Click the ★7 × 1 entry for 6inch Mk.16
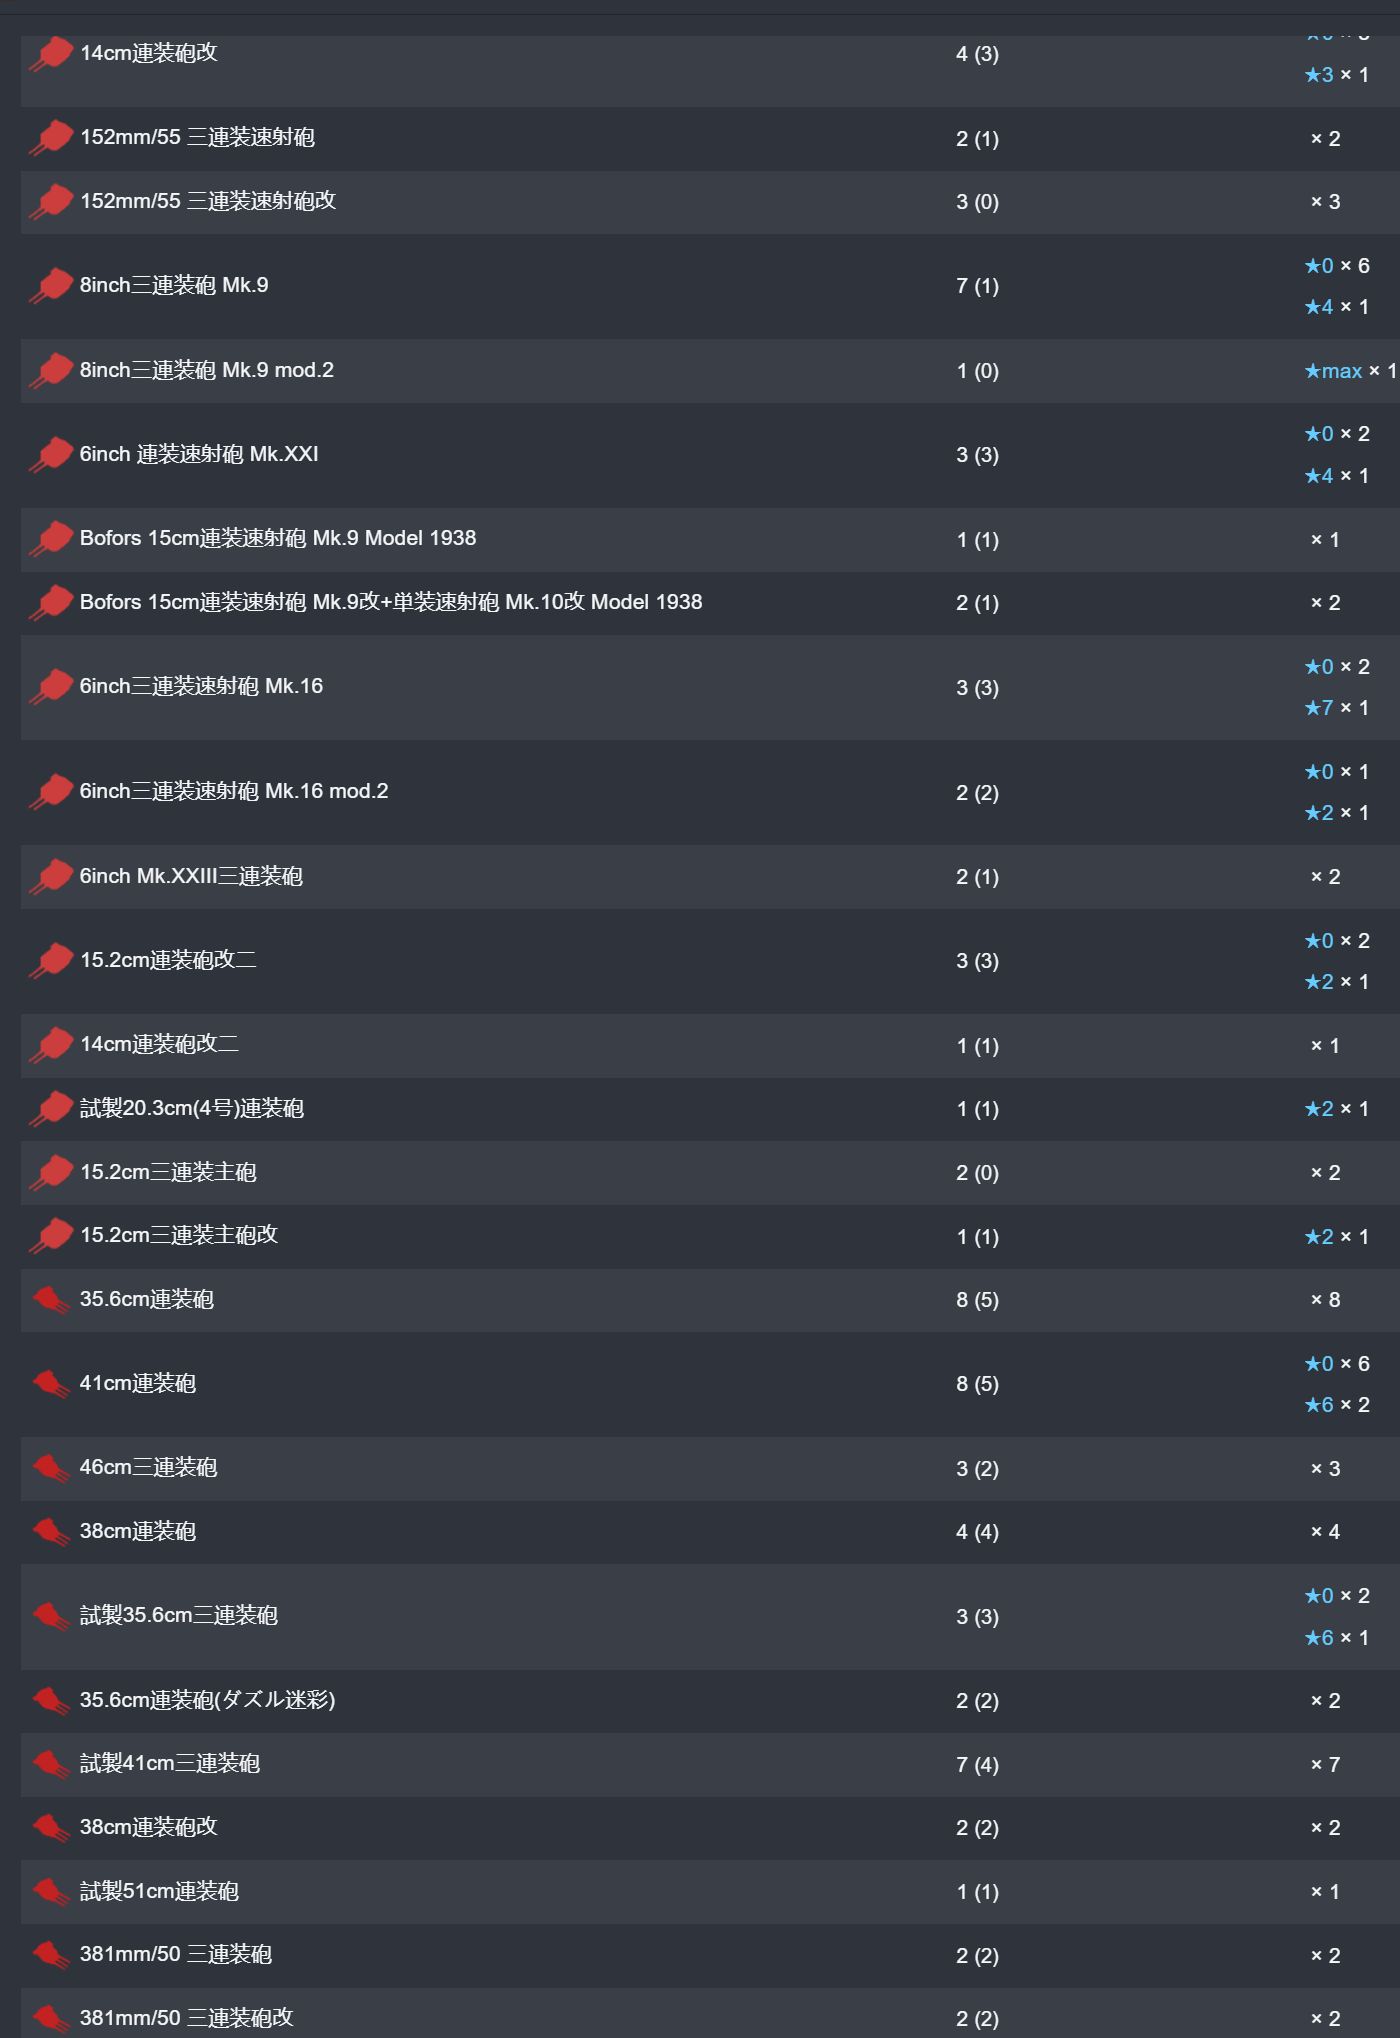The height and width of the screenshot is (2038, 1400). [x=1336, y=708]
